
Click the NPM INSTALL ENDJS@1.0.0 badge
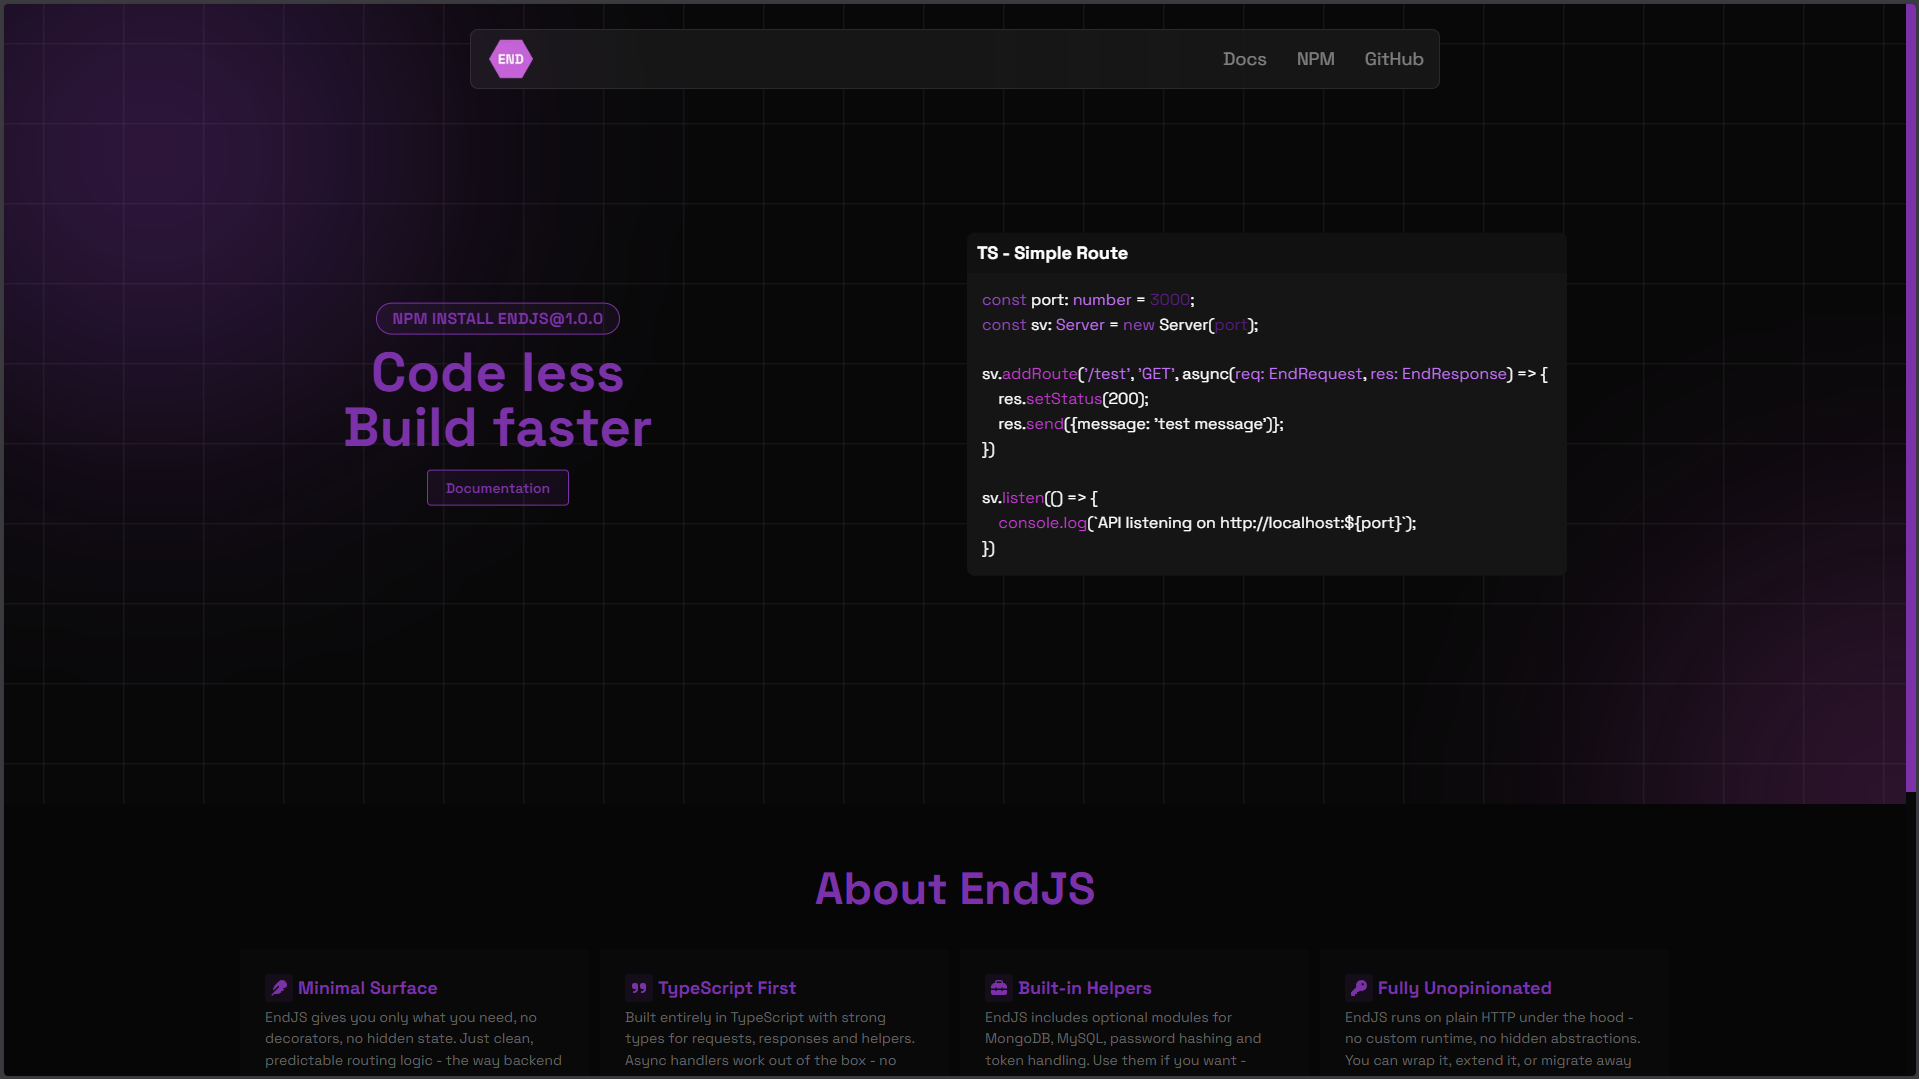(497, 319)
